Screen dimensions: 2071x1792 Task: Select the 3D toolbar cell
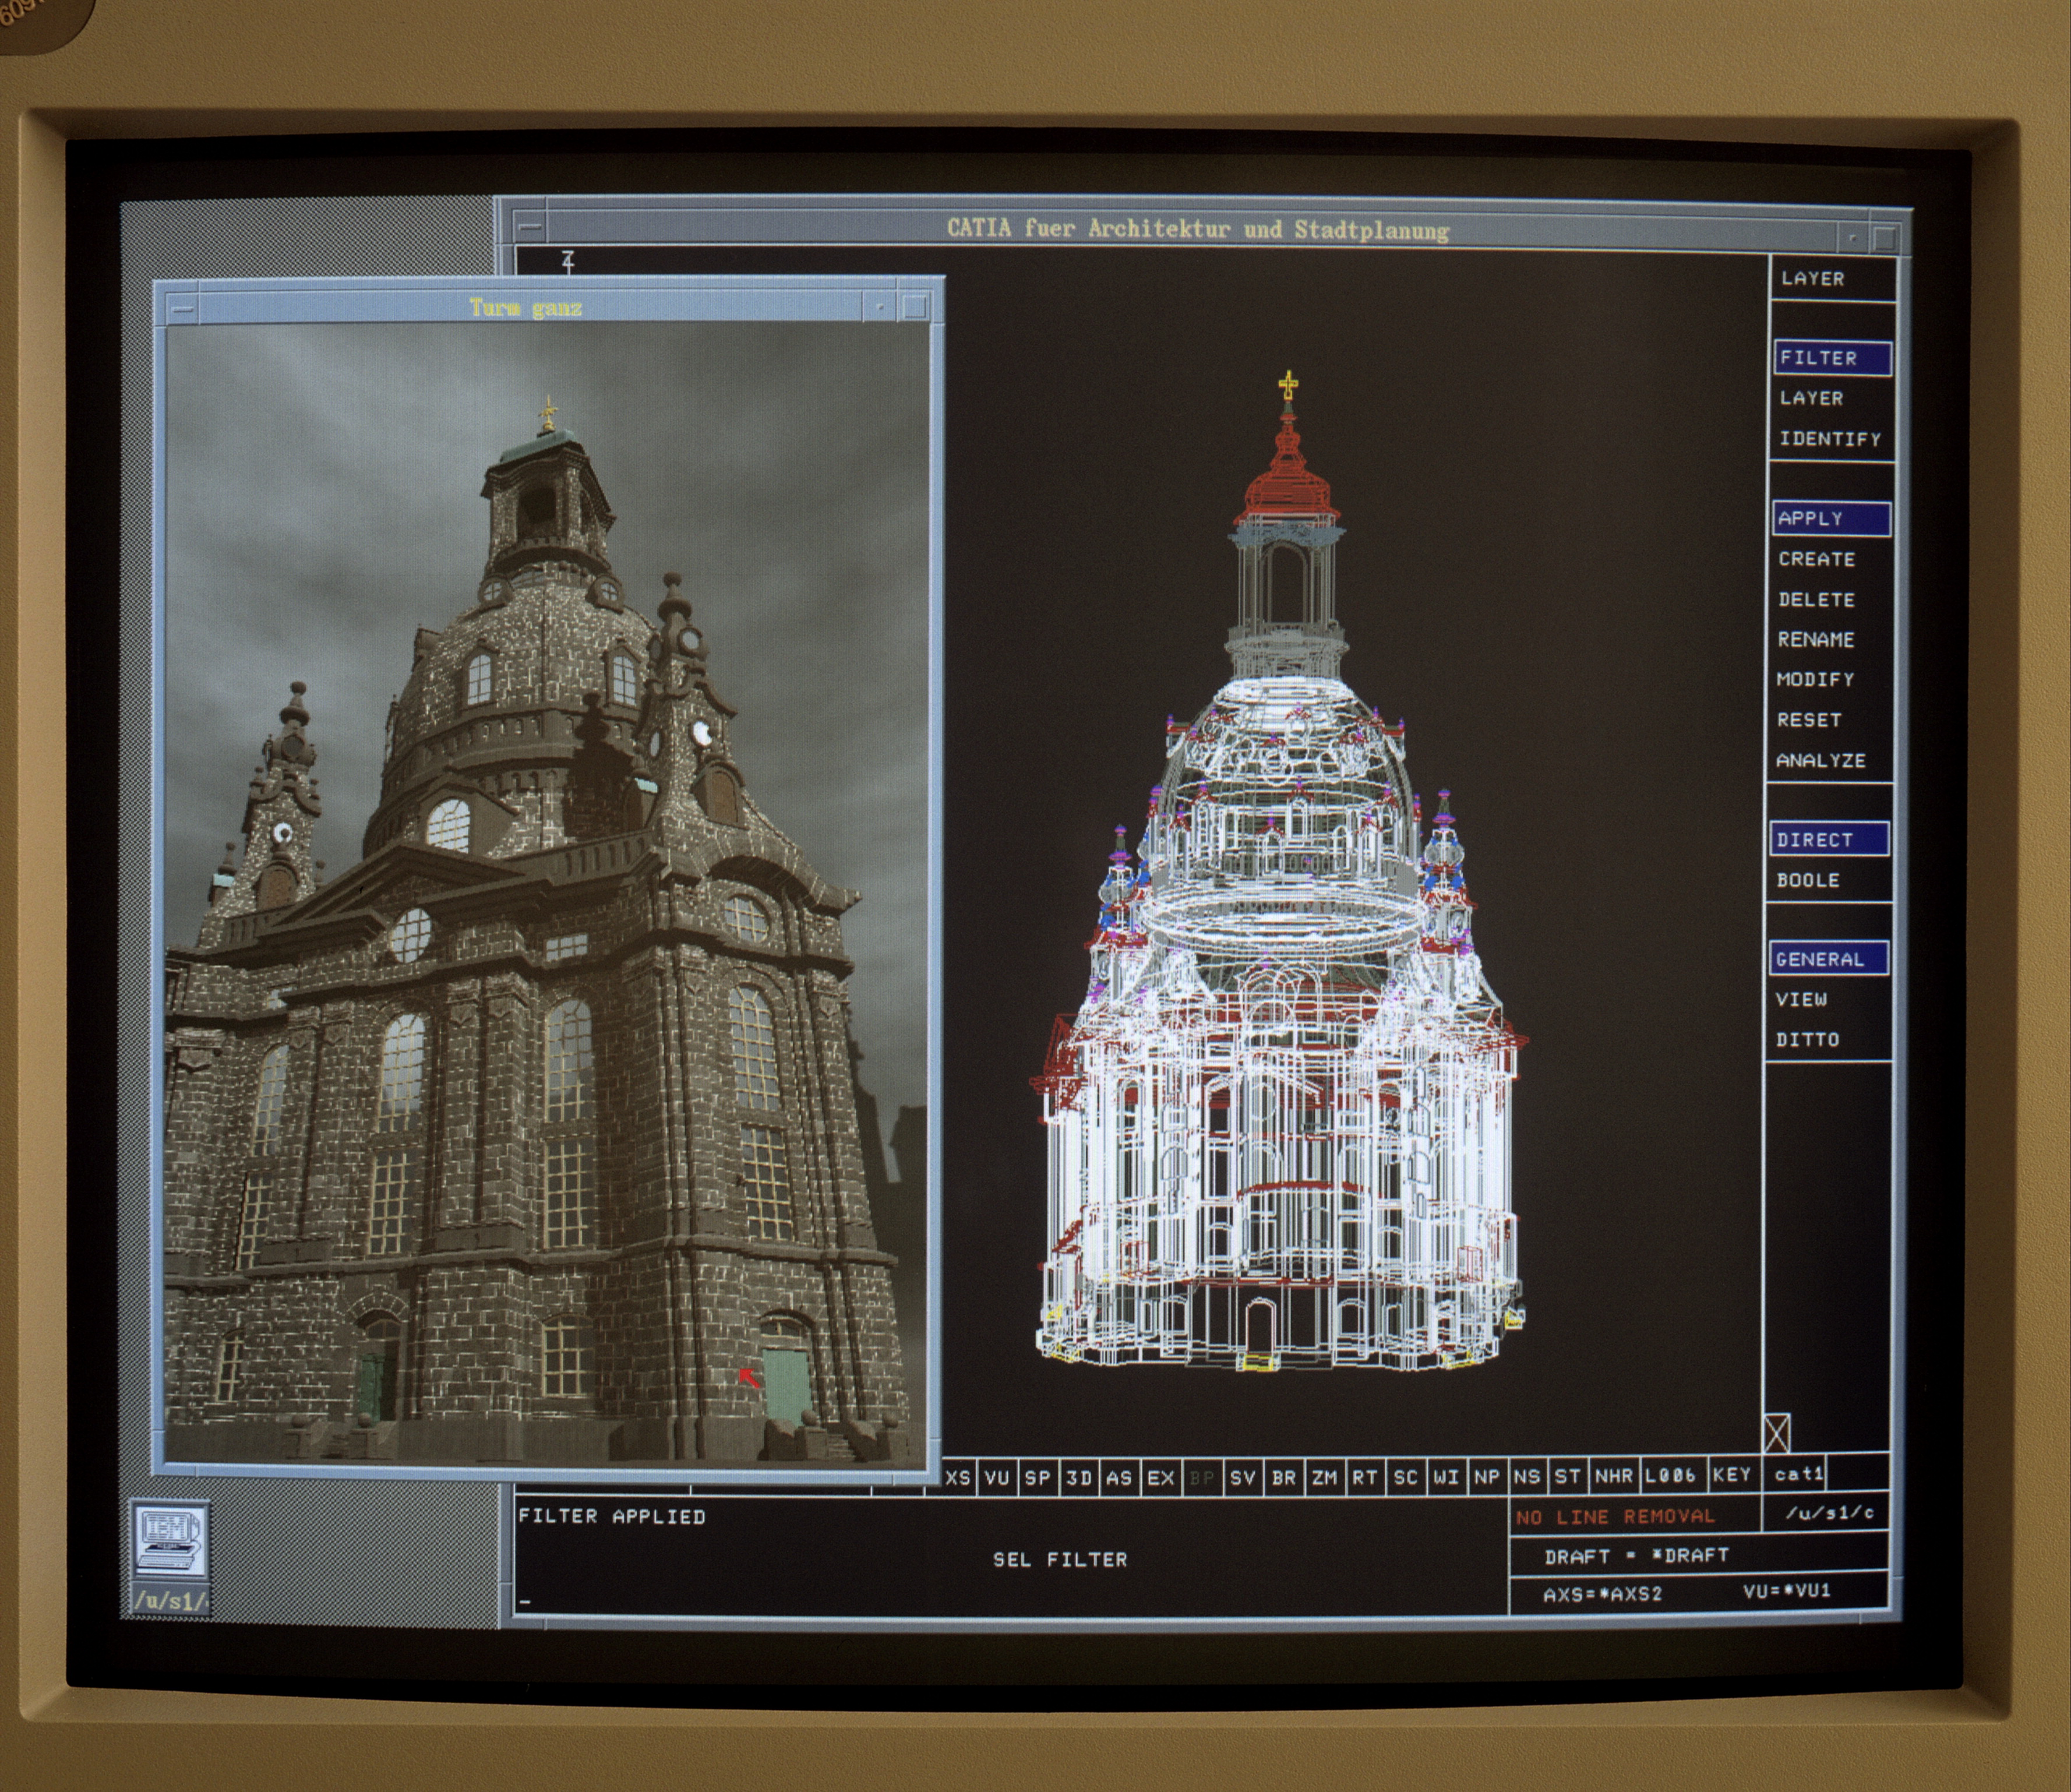[x=1078, y=1477]
